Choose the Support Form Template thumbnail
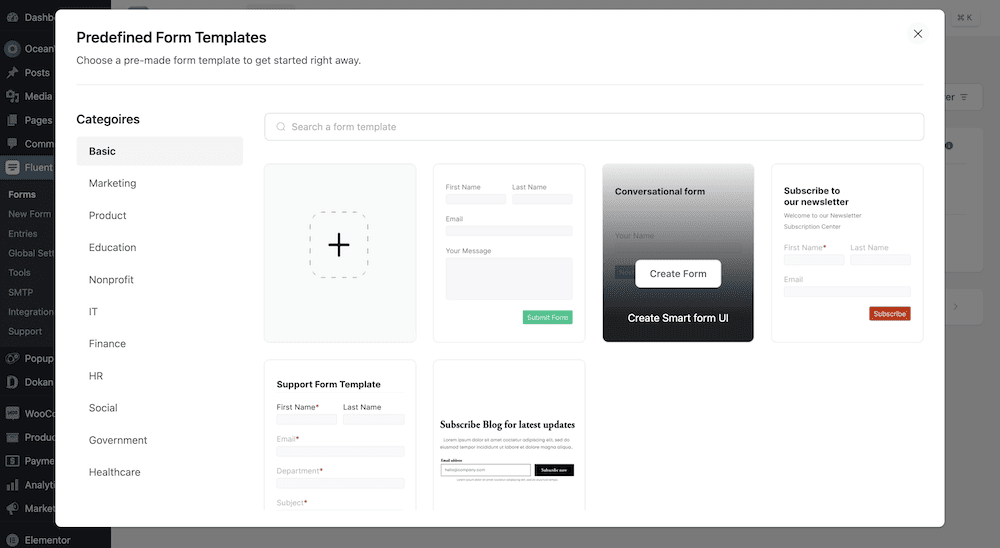Image resolution: width=1000 pixels, height=548 pixels. click(340, 435)
